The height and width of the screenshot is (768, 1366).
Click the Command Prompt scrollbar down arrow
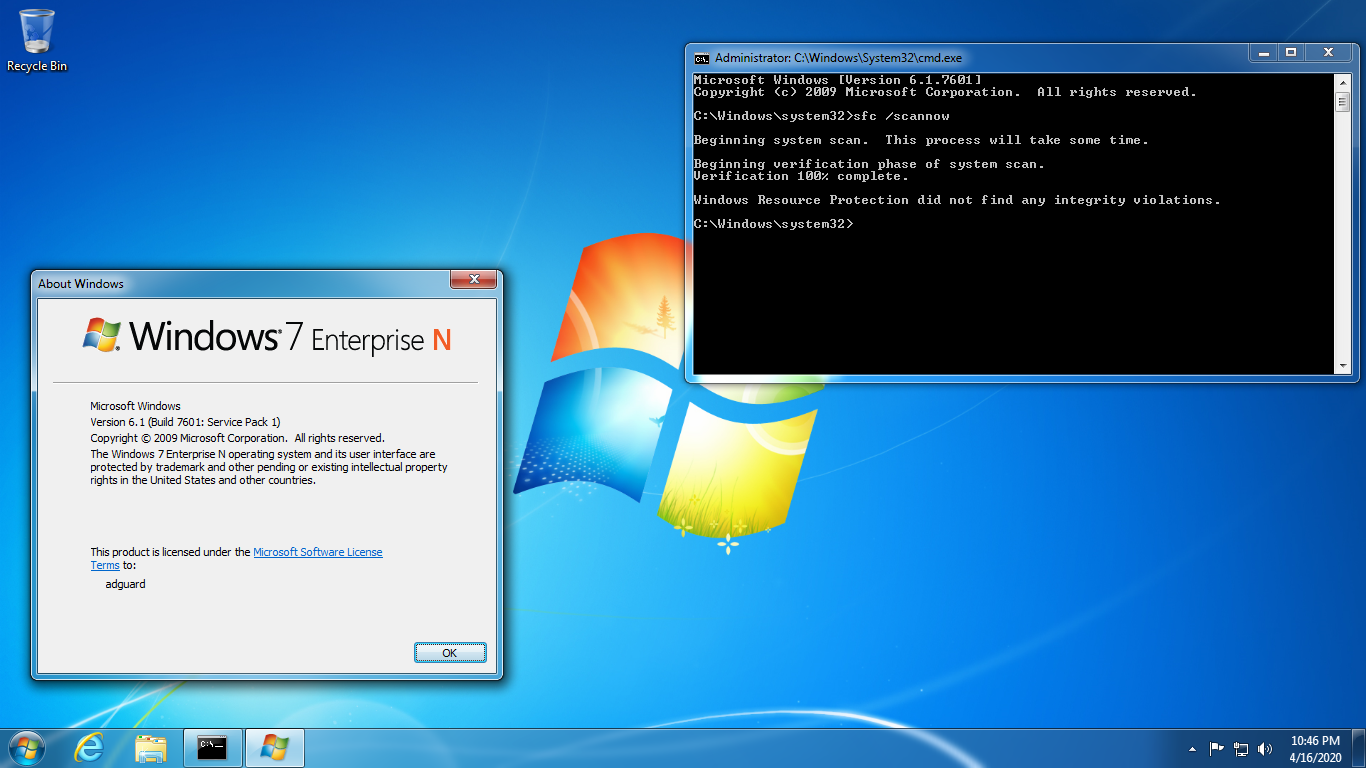click(x=1342, y=366)
